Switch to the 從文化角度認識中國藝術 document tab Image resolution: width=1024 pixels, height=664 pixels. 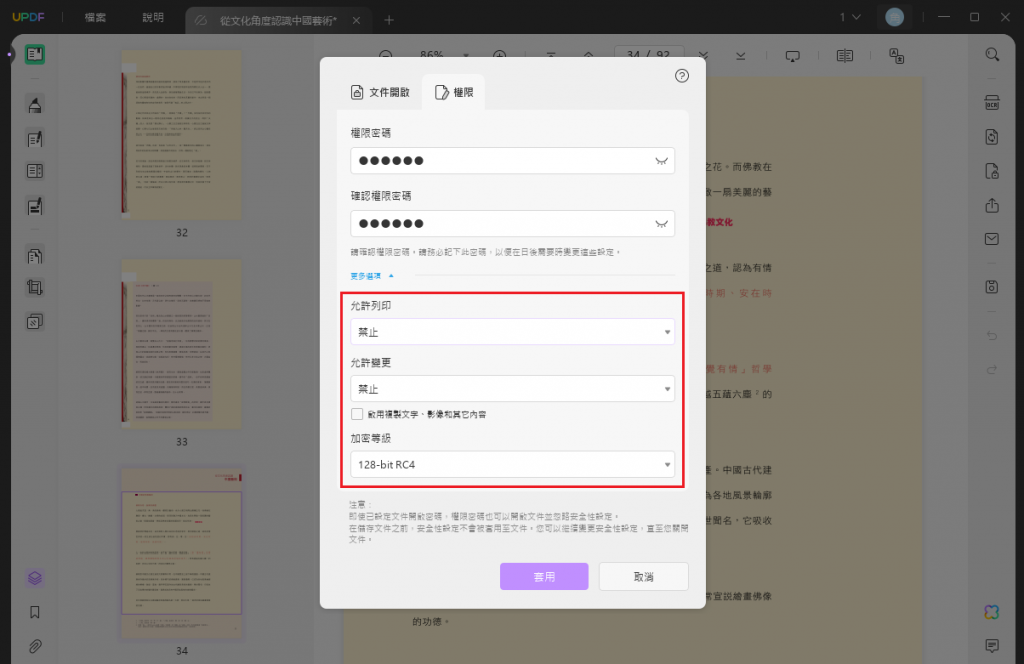pyautogui.click(x=278, y=20)
